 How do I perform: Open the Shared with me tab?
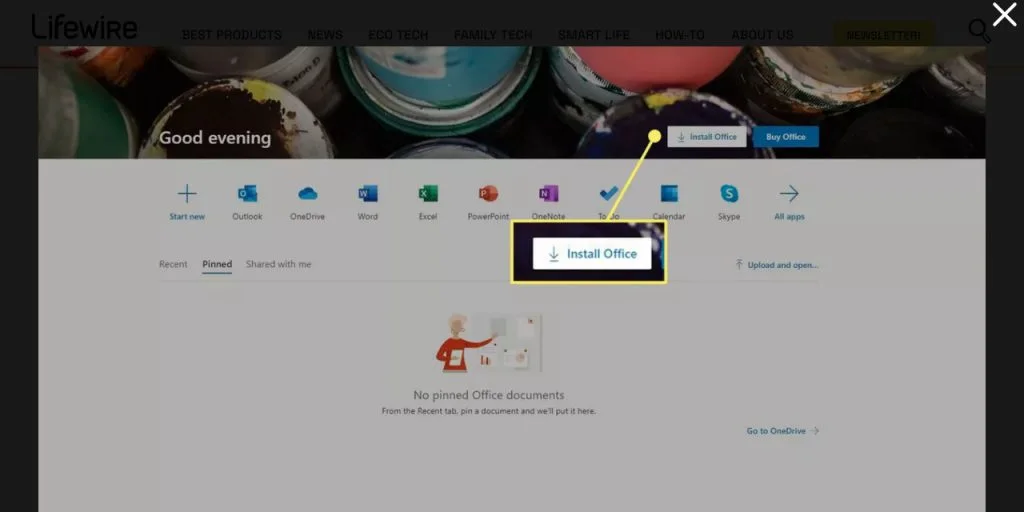point(278,264)
